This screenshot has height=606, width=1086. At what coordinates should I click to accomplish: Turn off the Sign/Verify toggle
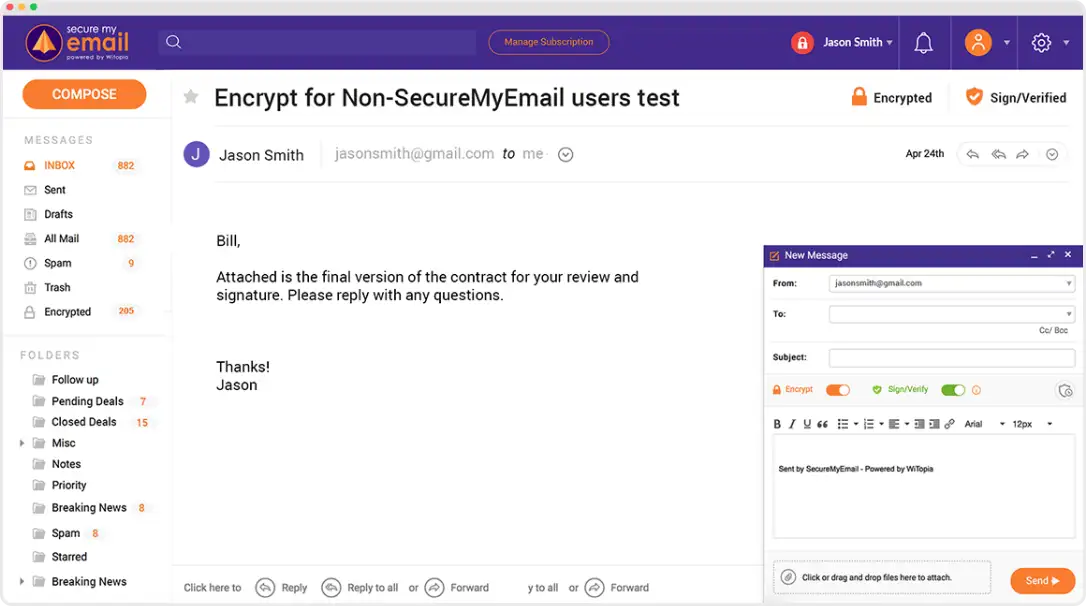pos(952,390)
